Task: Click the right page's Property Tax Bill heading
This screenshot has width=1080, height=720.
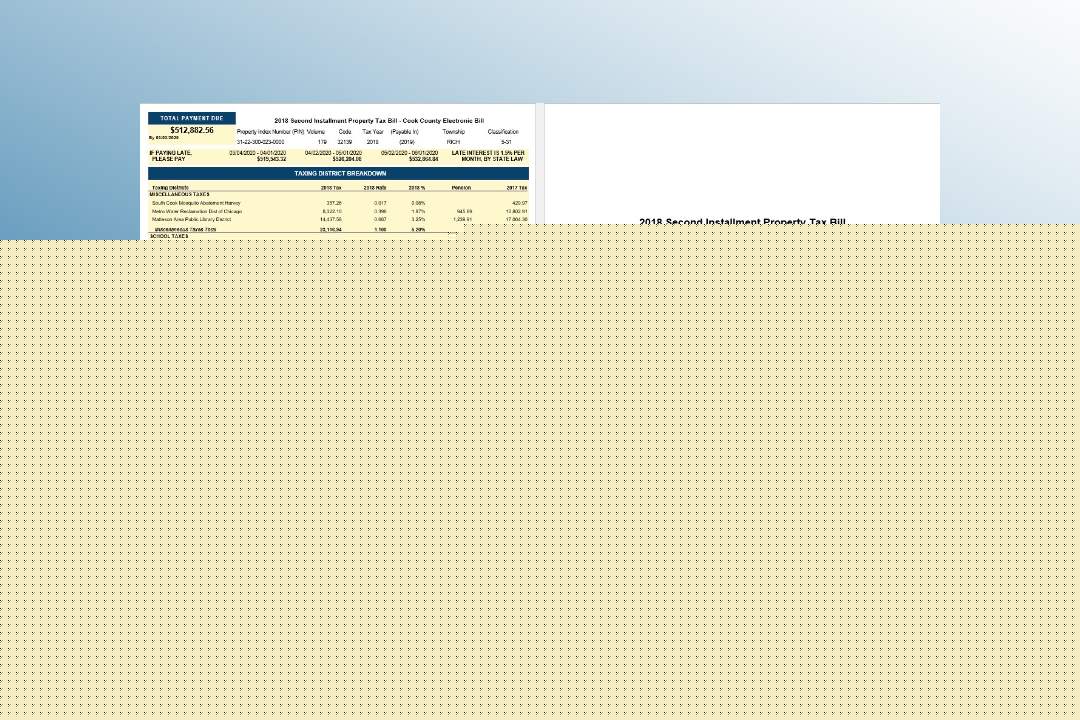Action: point(742,221)
